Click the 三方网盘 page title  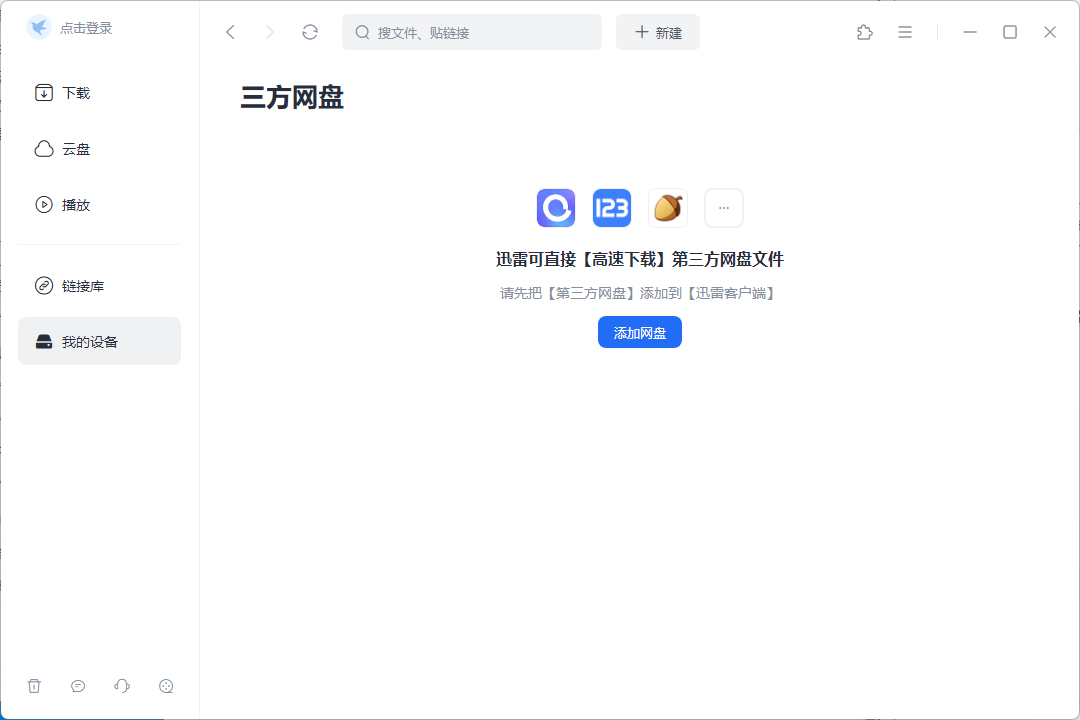[x=292, y=97]
